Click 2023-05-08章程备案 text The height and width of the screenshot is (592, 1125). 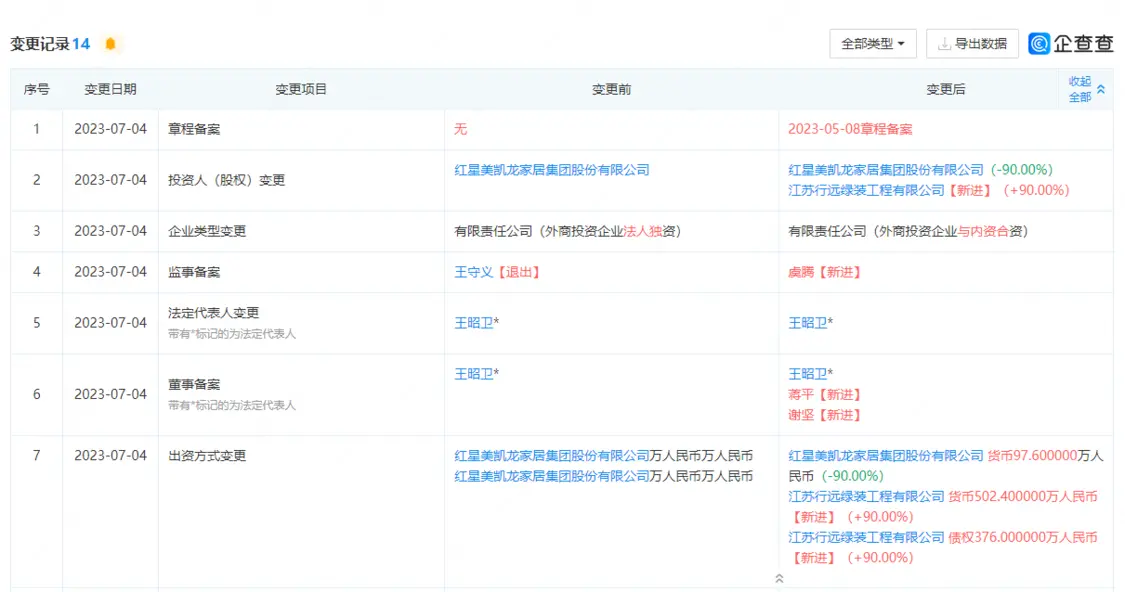(x=850, y=129)
